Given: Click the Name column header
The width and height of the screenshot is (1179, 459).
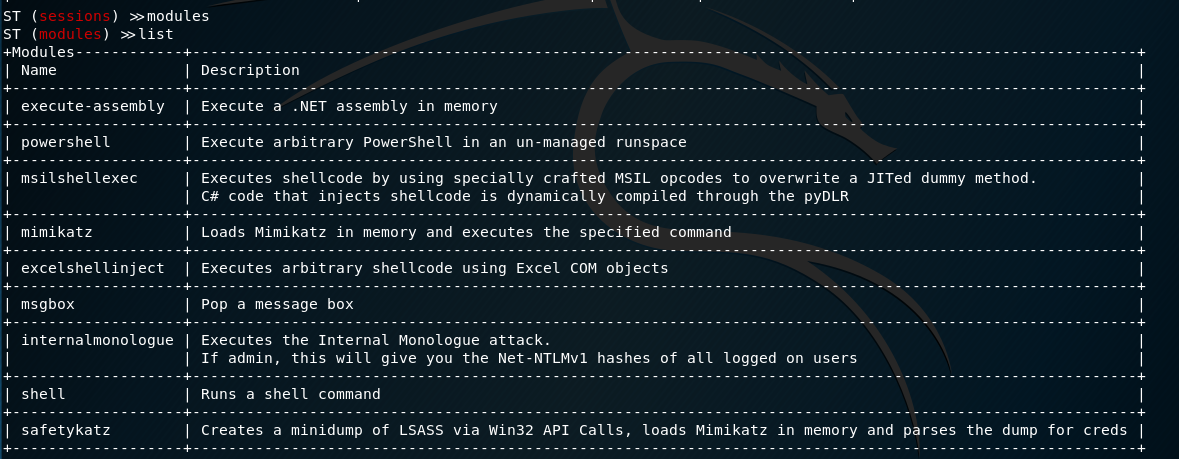Looking at the screenshot, I should click(39, 70).
